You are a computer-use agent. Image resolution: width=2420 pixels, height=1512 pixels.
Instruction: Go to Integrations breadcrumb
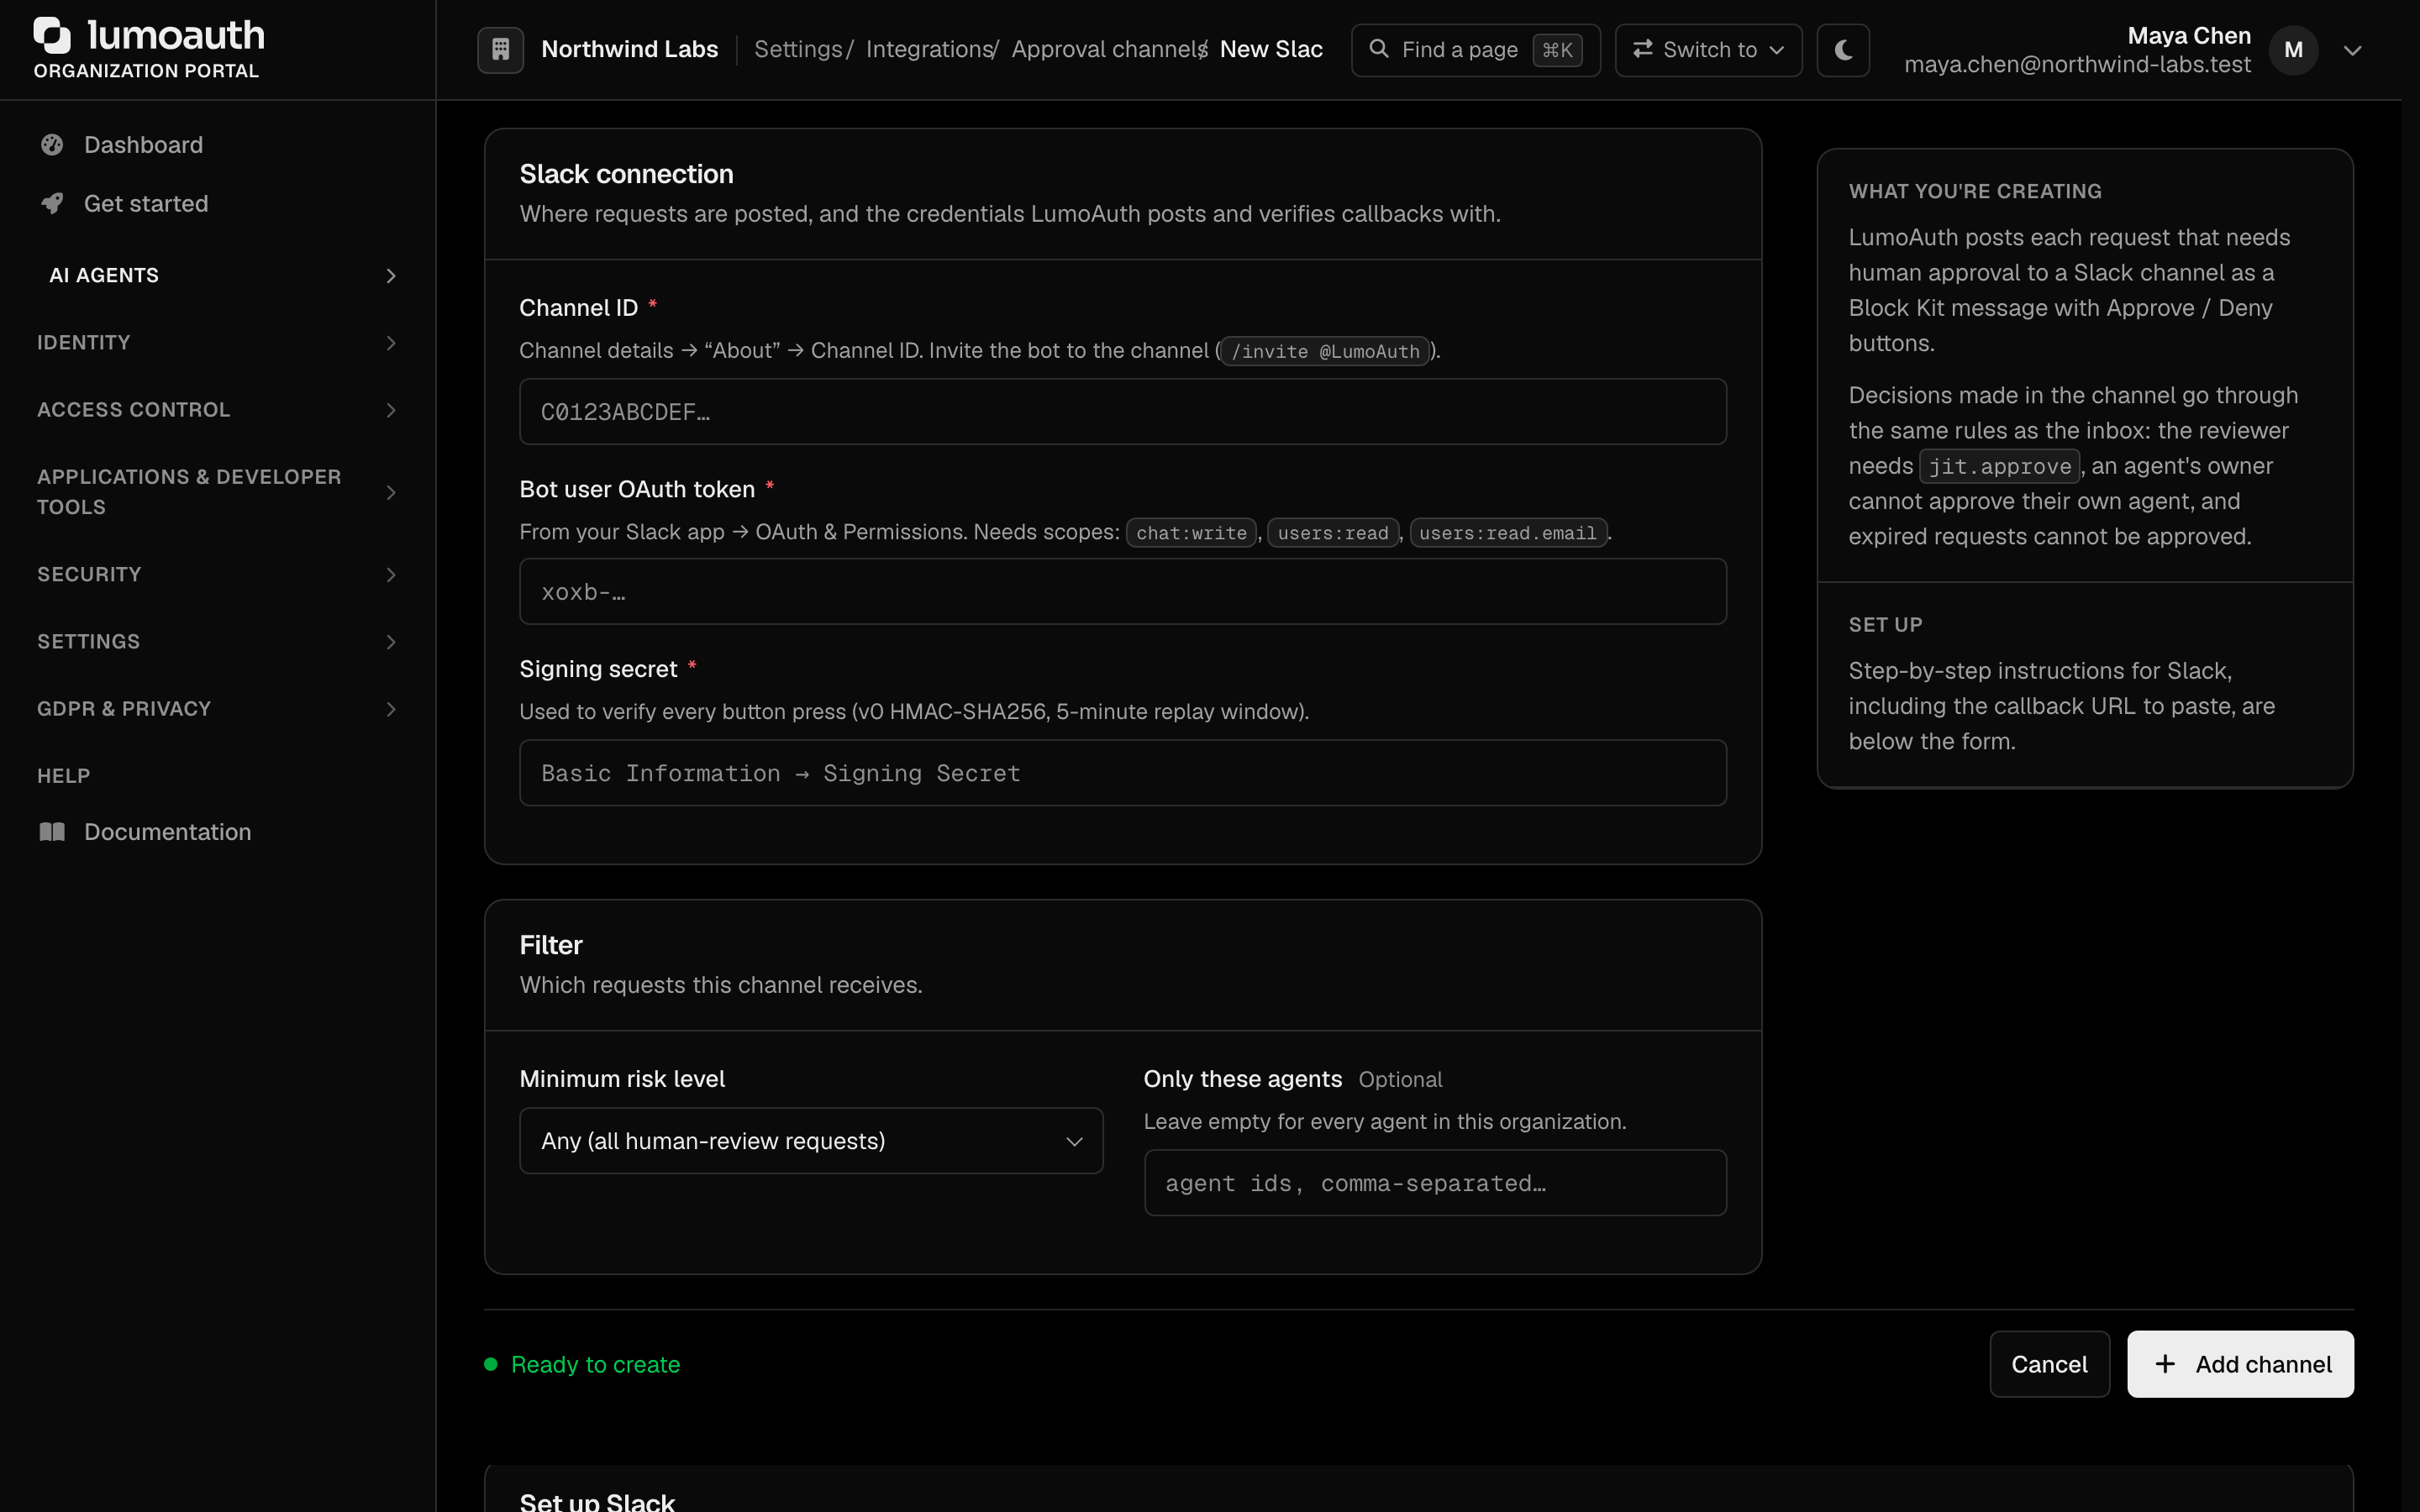click(x=928, y=49)
